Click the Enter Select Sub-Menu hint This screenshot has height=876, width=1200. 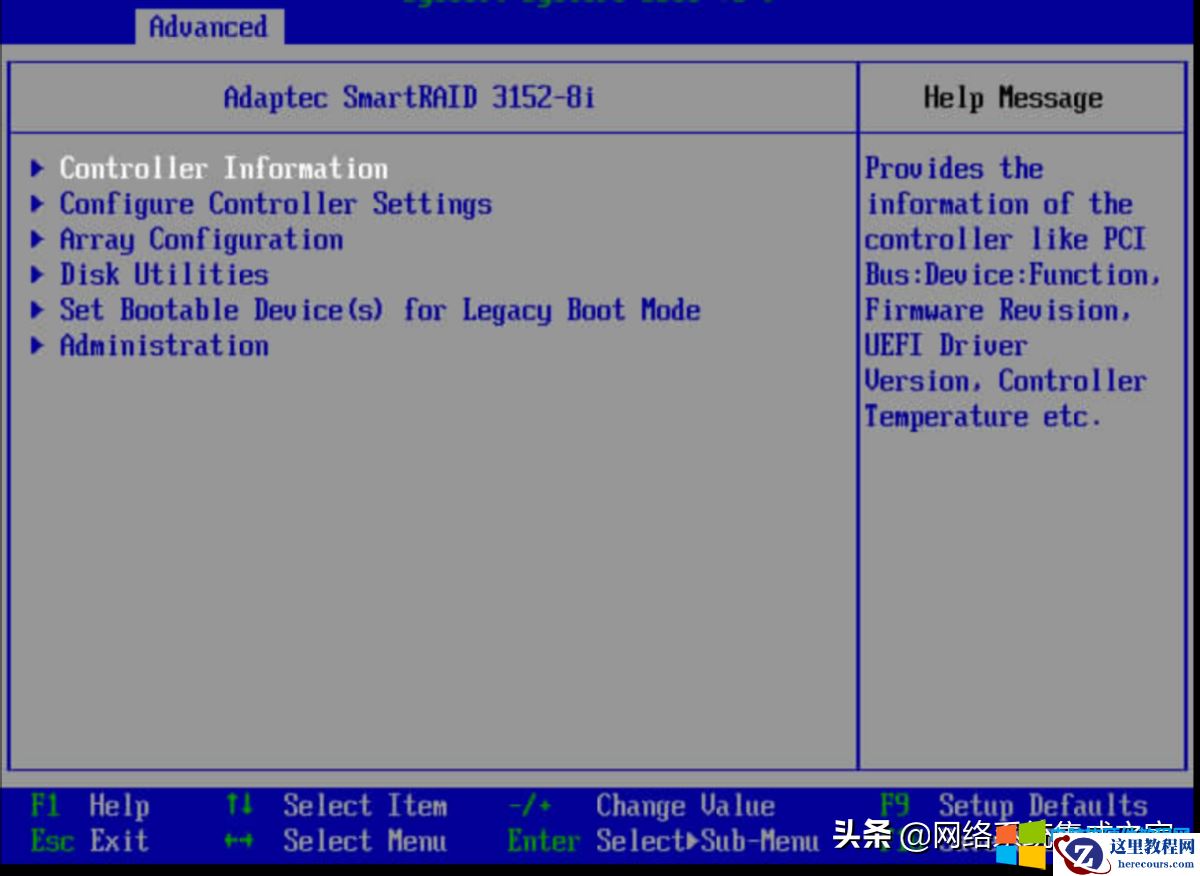pos(663,841)
